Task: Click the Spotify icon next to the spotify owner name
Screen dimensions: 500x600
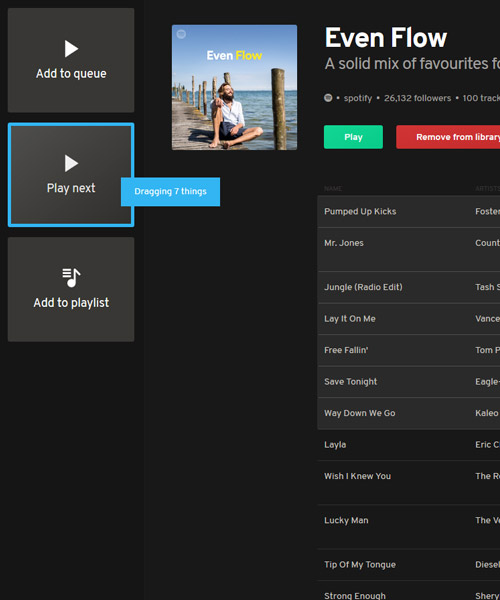Action: (x=328, y=98)
